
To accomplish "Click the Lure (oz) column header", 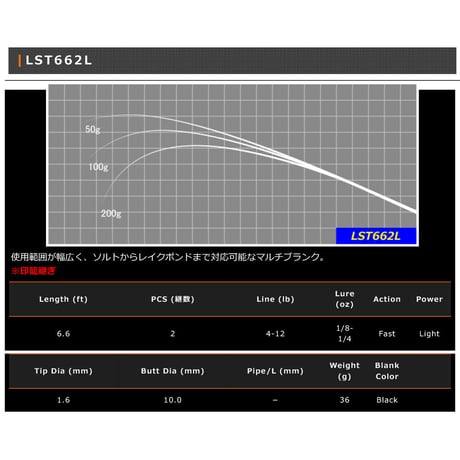I will [345, 299].
